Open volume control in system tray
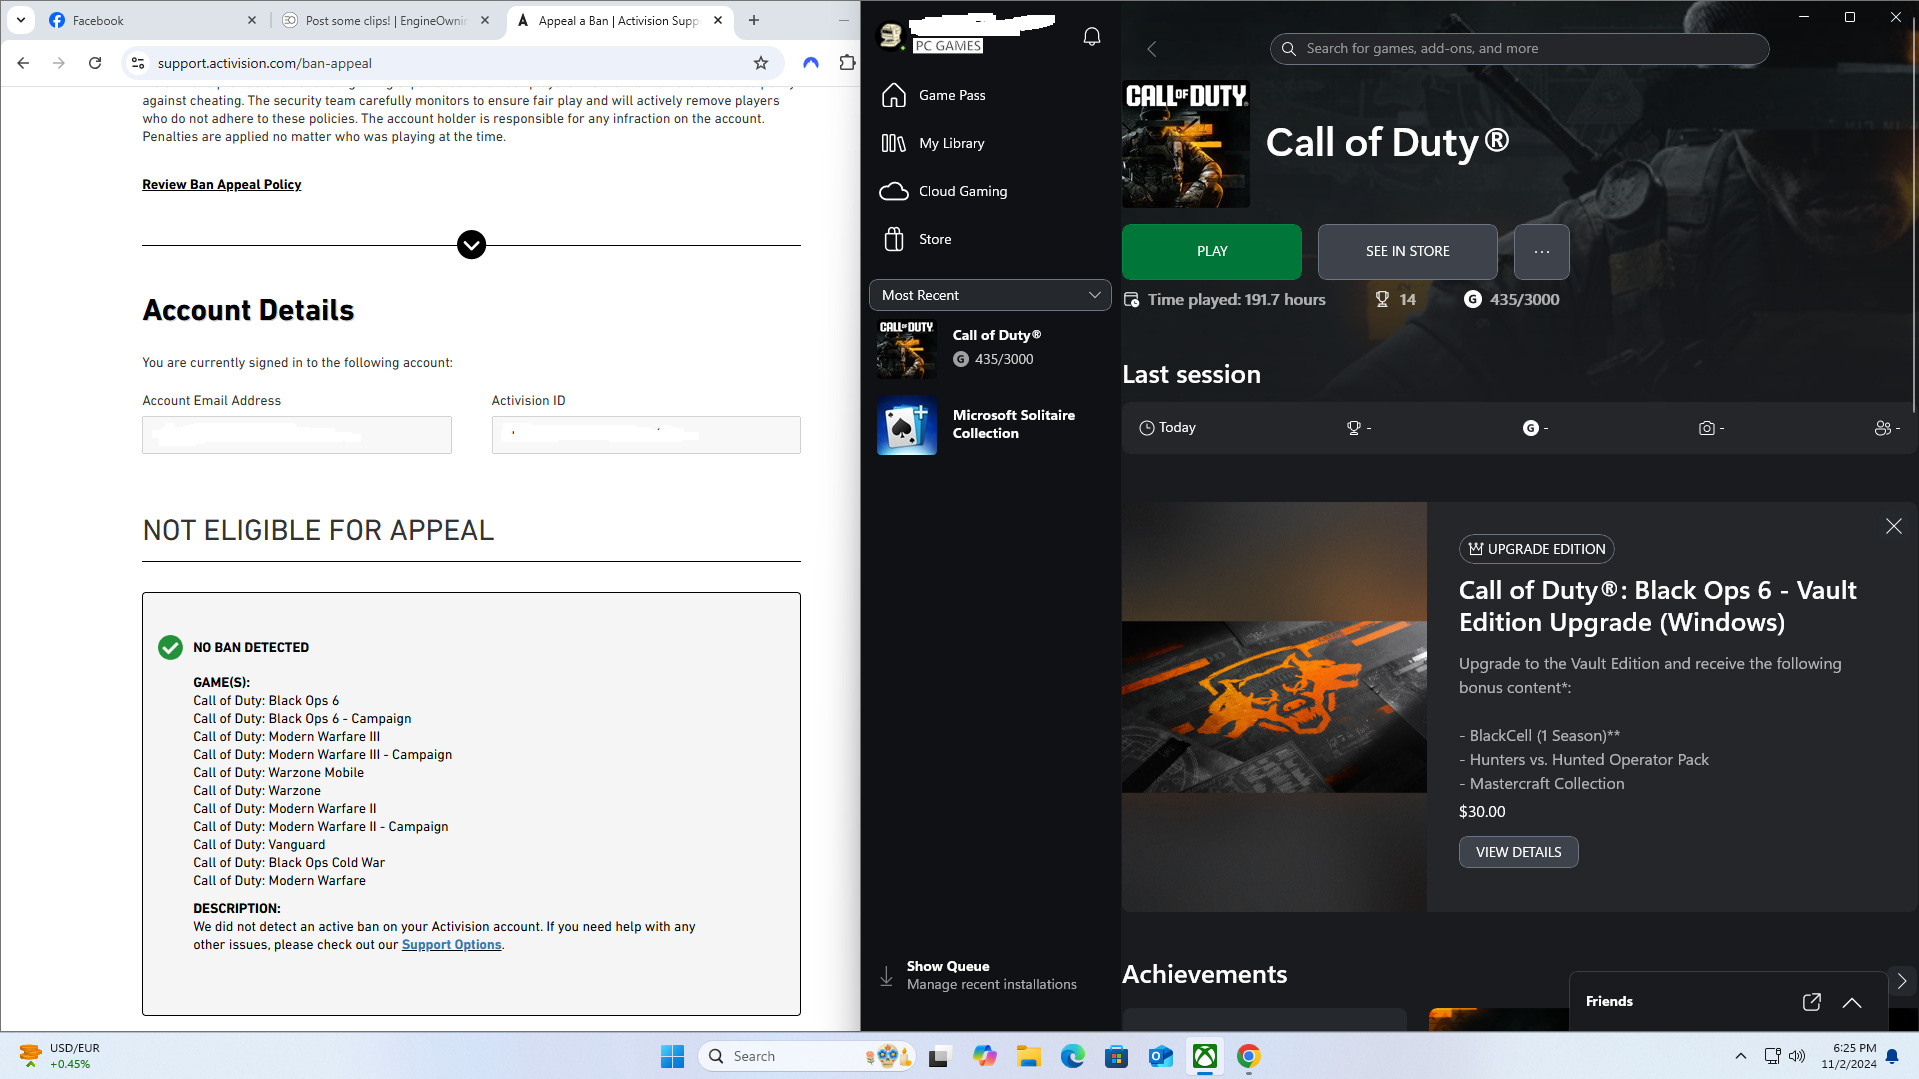Image resolution: width=1919 pixels, height=1079 pixels. click(x=1797, y=1056)
